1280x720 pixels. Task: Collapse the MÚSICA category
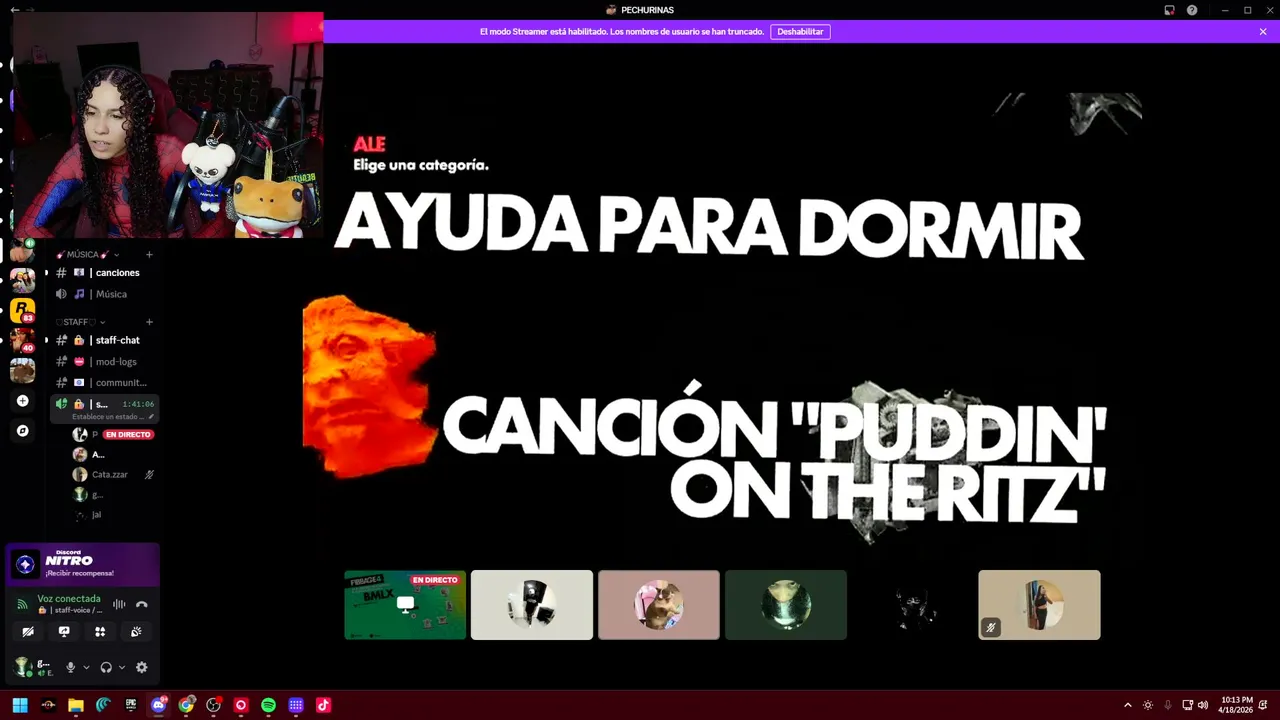coord(87,254)
